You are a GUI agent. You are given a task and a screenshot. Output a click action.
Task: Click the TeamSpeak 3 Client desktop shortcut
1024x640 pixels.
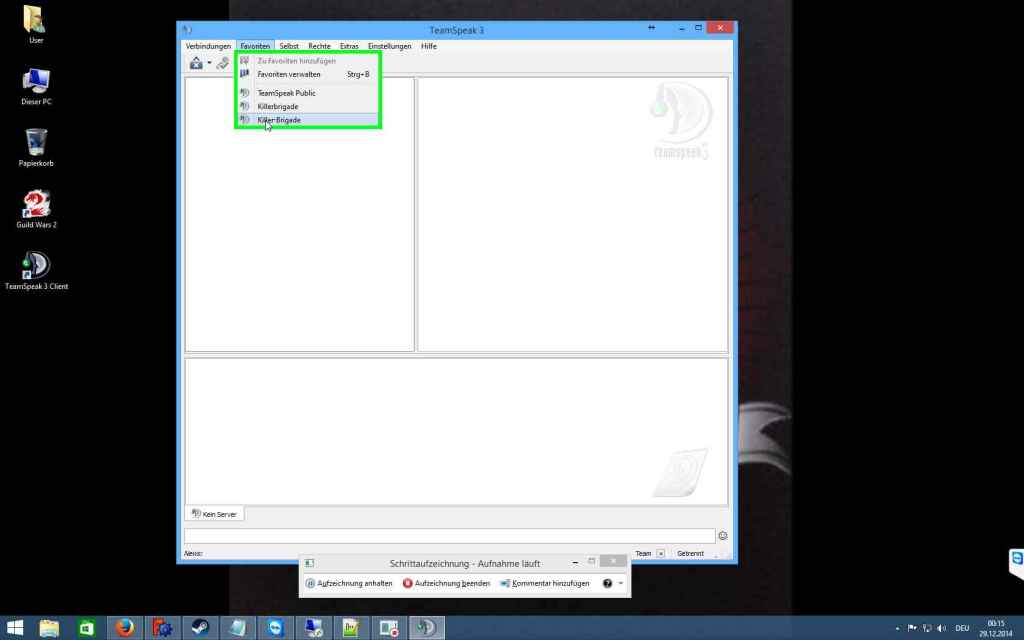point(36,266)
